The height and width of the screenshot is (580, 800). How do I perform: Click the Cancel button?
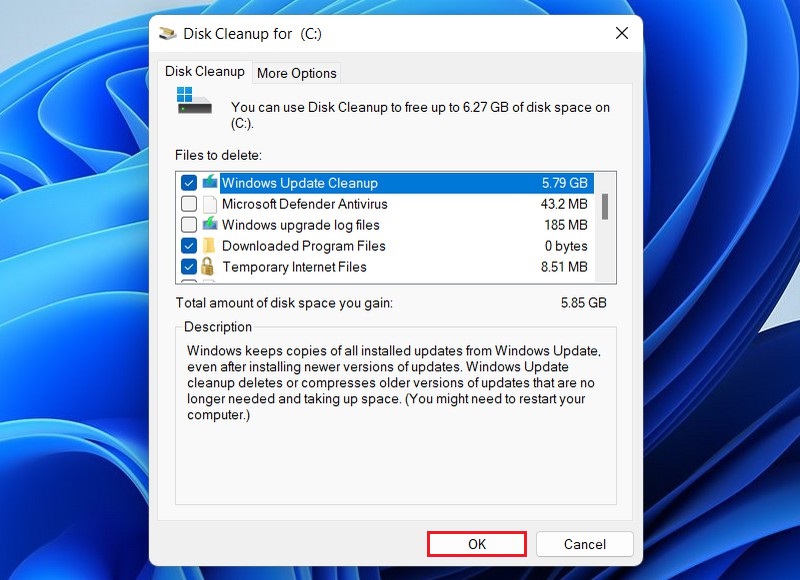coord(585,544)
